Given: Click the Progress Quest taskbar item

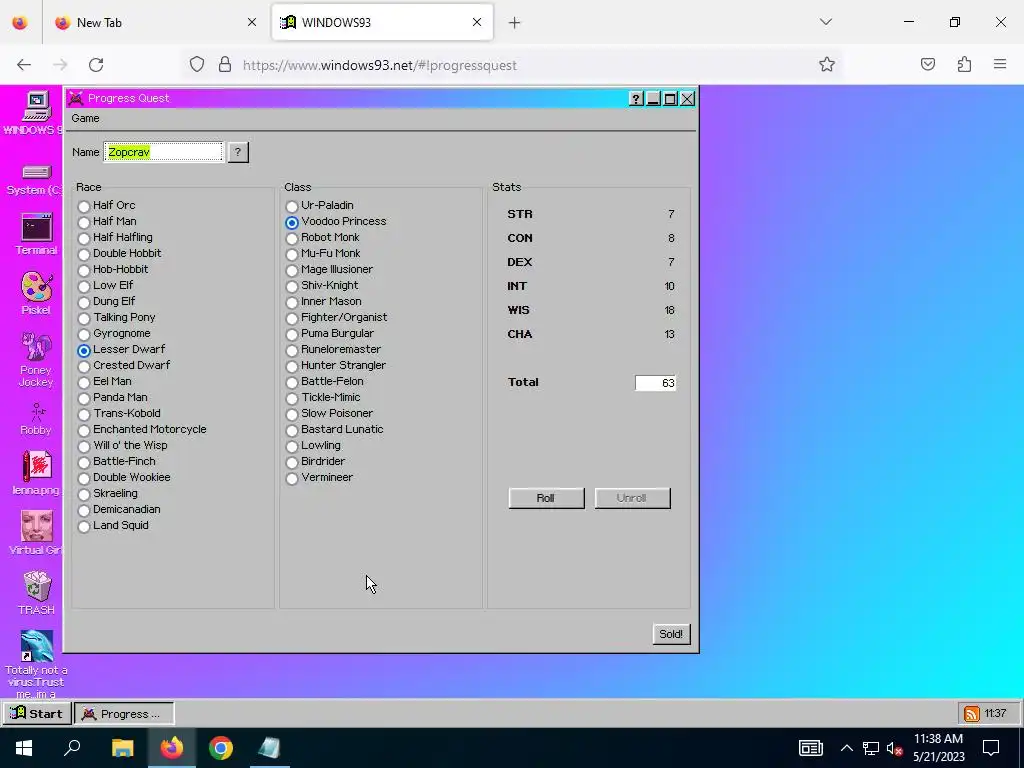Looking at the screenshot, I should coord(124,714).
